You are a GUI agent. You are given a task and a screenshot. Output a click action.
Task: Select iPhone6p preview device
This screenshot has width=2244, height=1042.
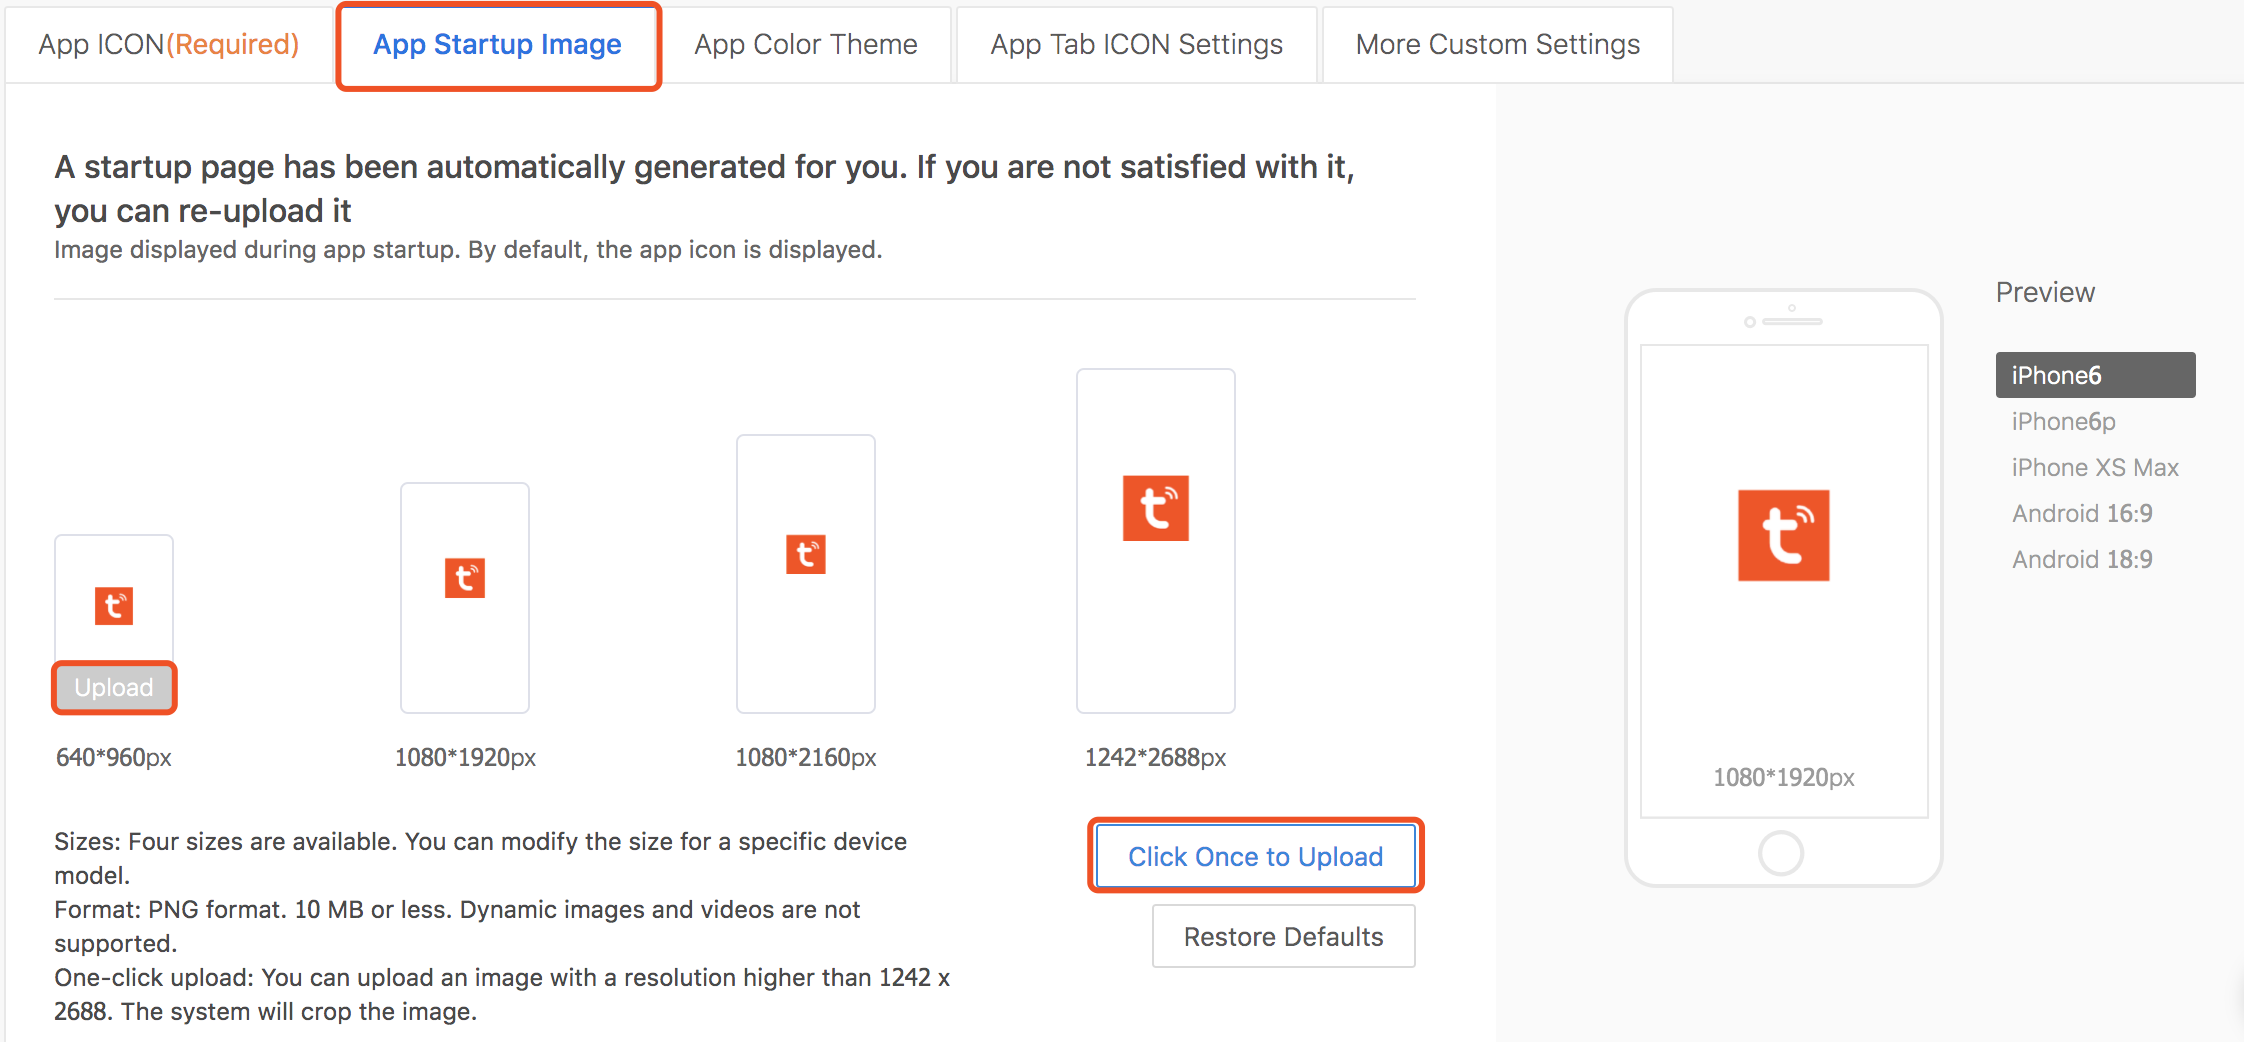coord(2064,421)
